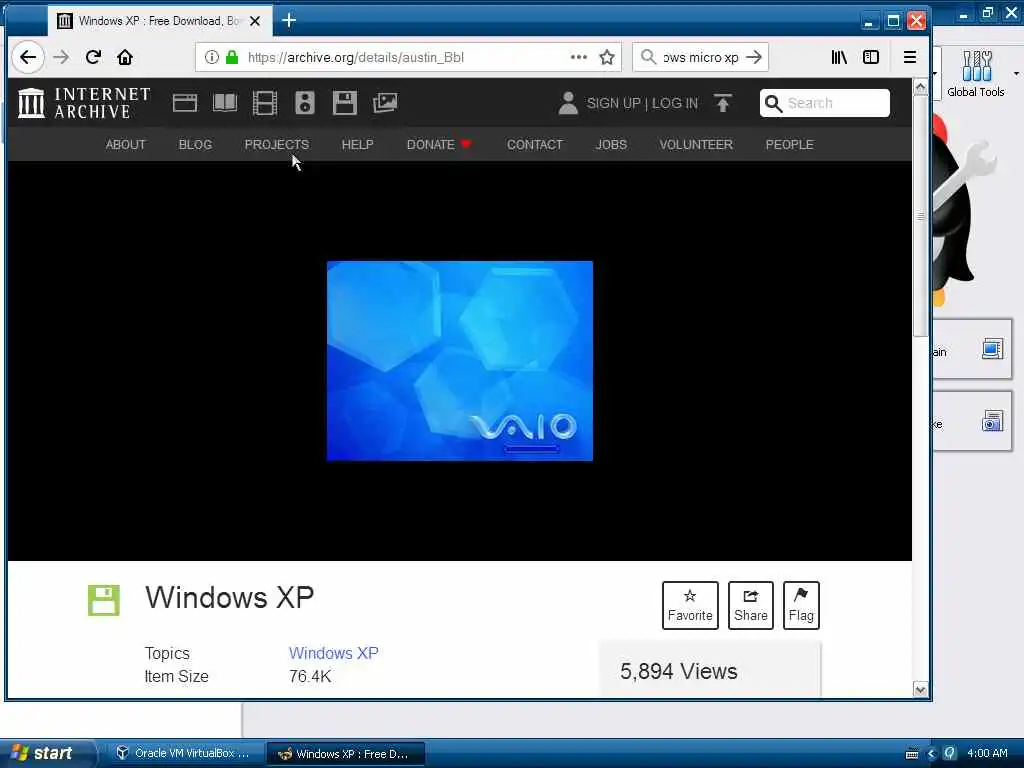Toggle the Firefox sidebar view icon

pyautogui.click(x=871, y=57)
